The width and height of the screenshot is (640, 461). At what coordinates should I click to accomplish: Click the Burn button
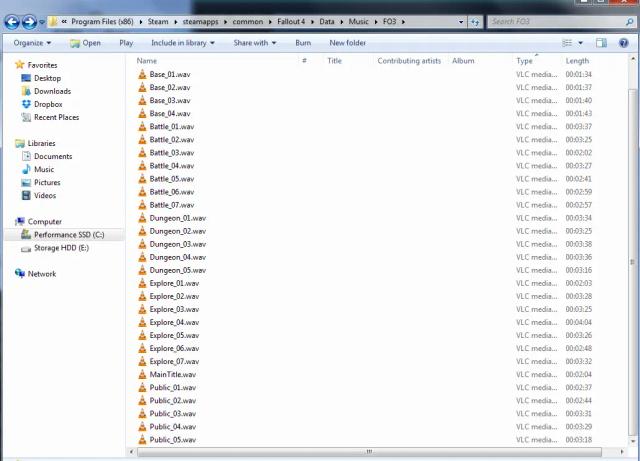[303, 43]
